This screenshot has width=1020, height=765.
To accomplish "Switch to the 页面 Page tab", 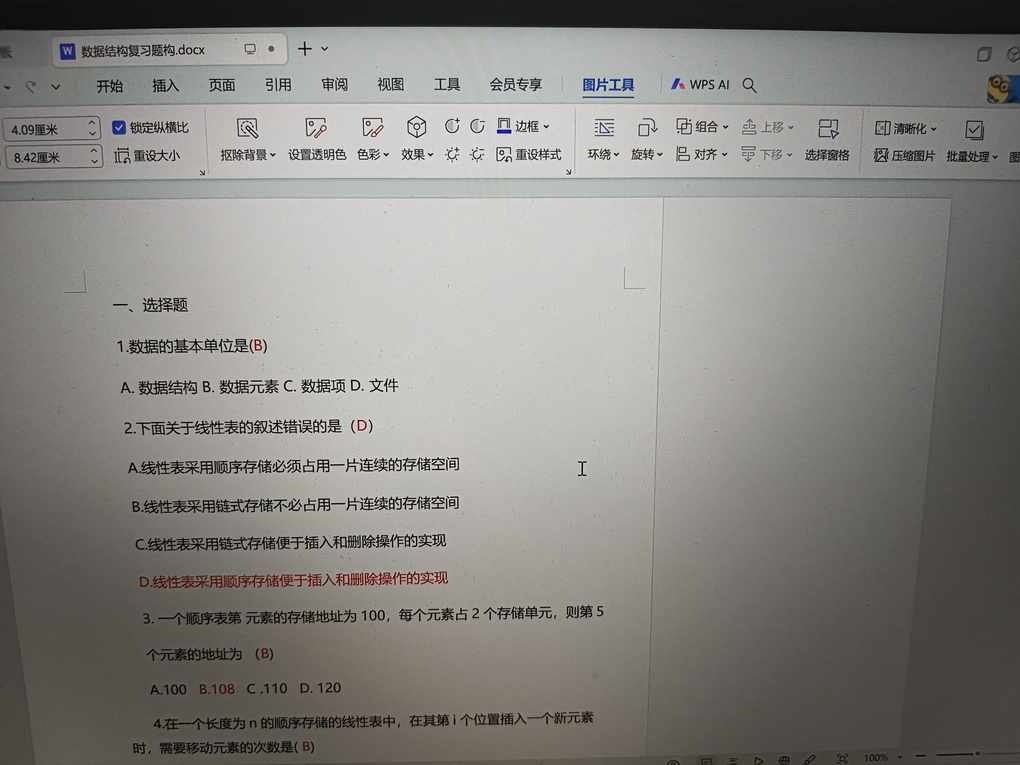I will [x=222, y=85].
